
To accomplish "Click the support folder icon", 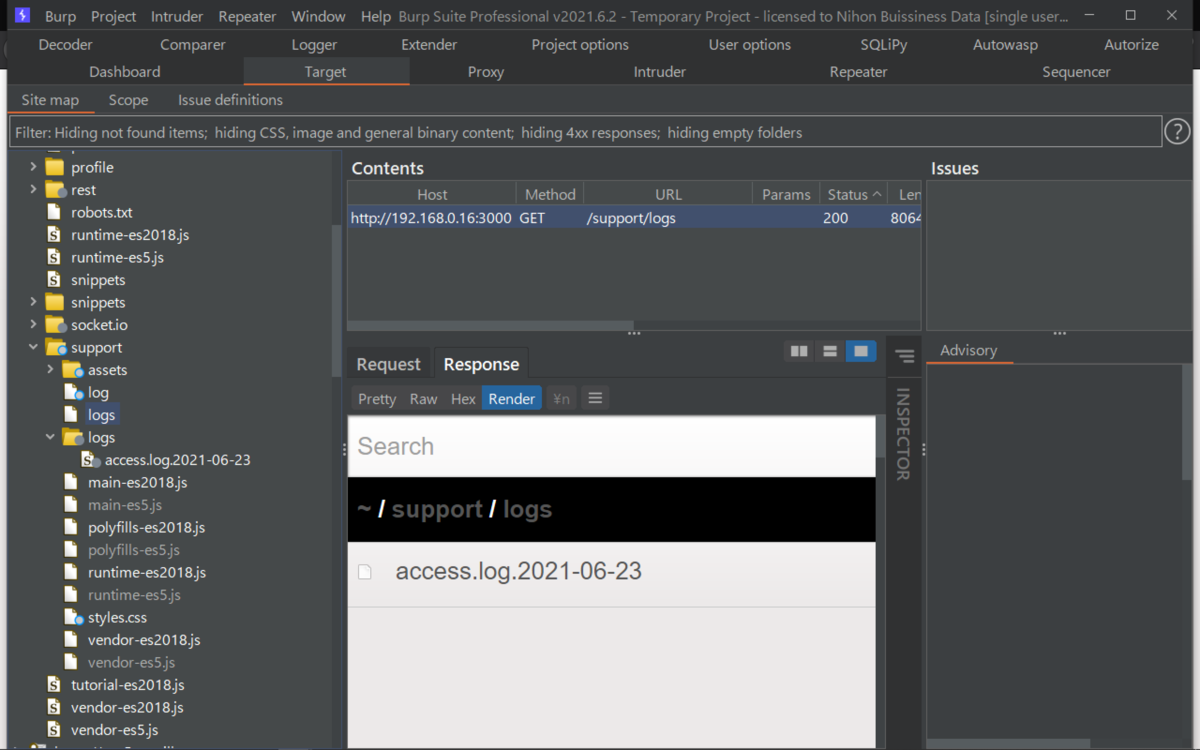I will point(55,347).
